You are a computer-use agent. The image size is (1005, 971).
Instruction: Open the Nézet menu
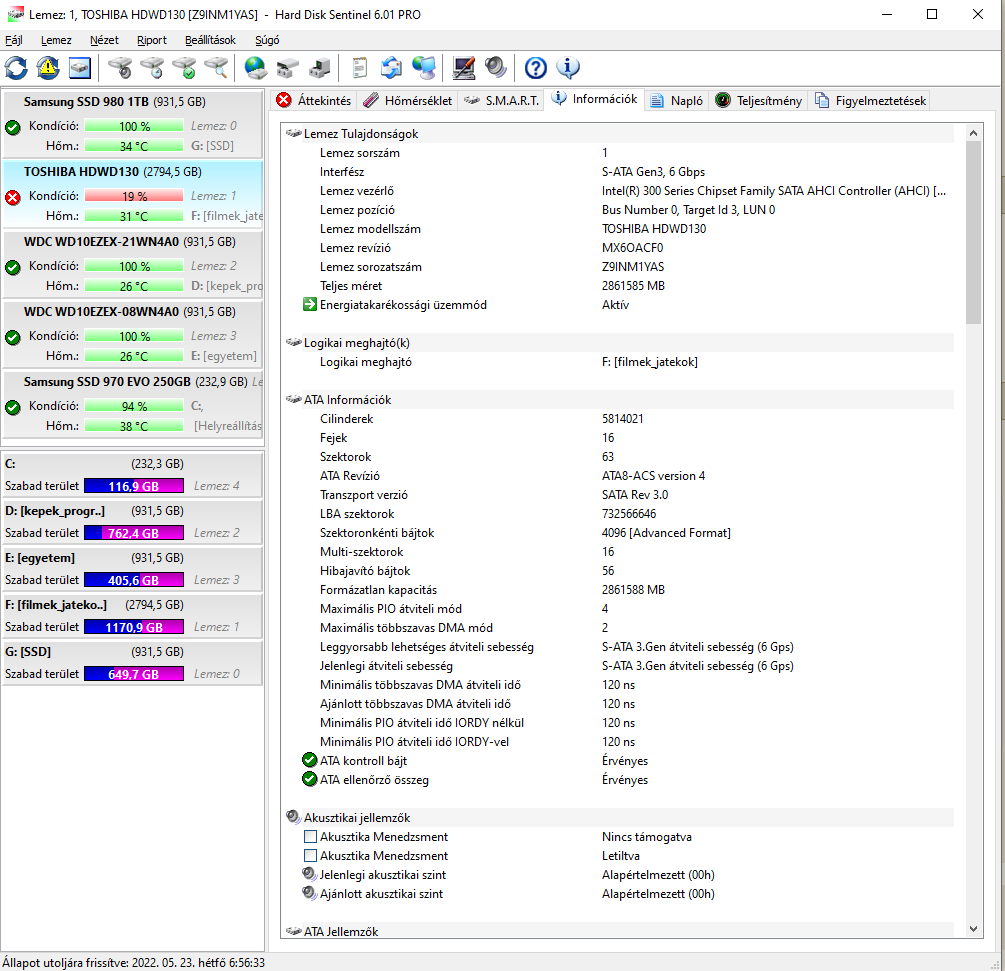pos(104,40)
